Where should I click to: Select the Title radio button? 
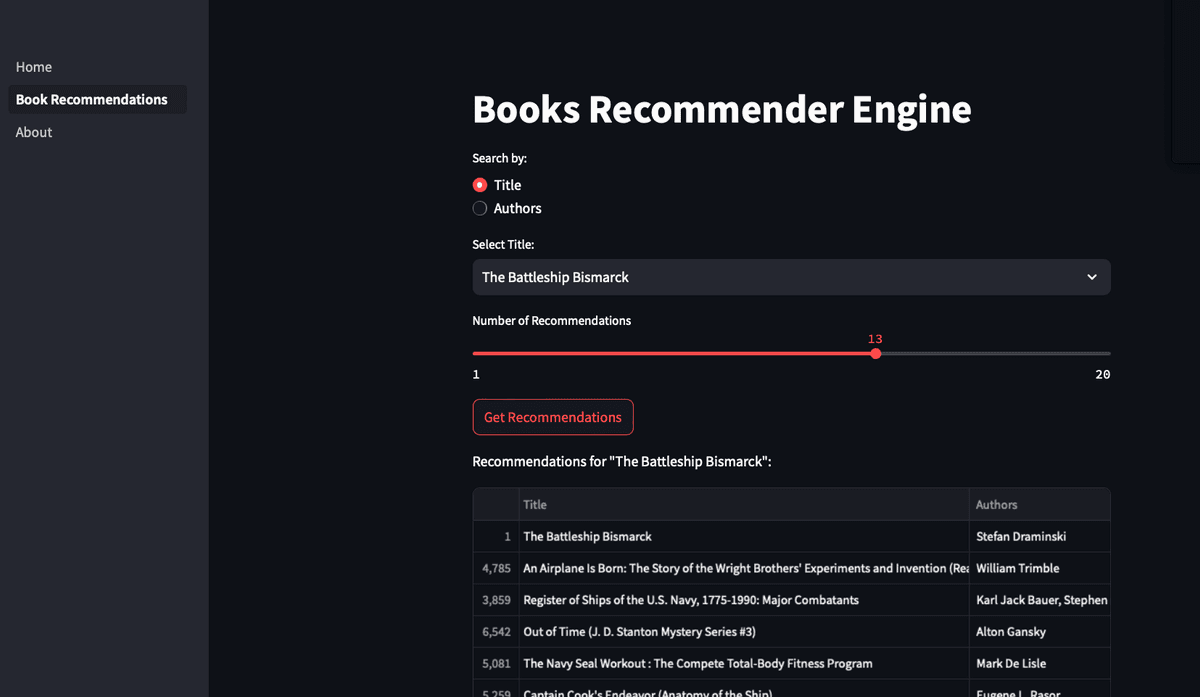(480, 185)
